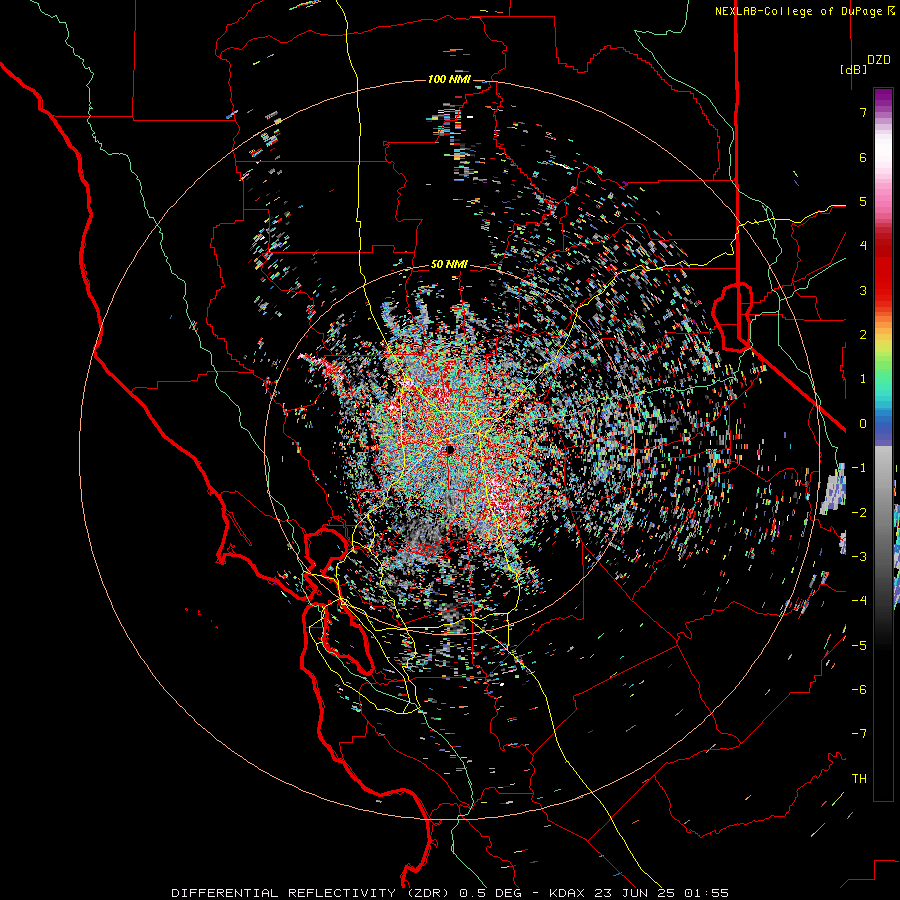Click the [dB] unit label
The image size is (900, 900).
click(x=854, y=69)
